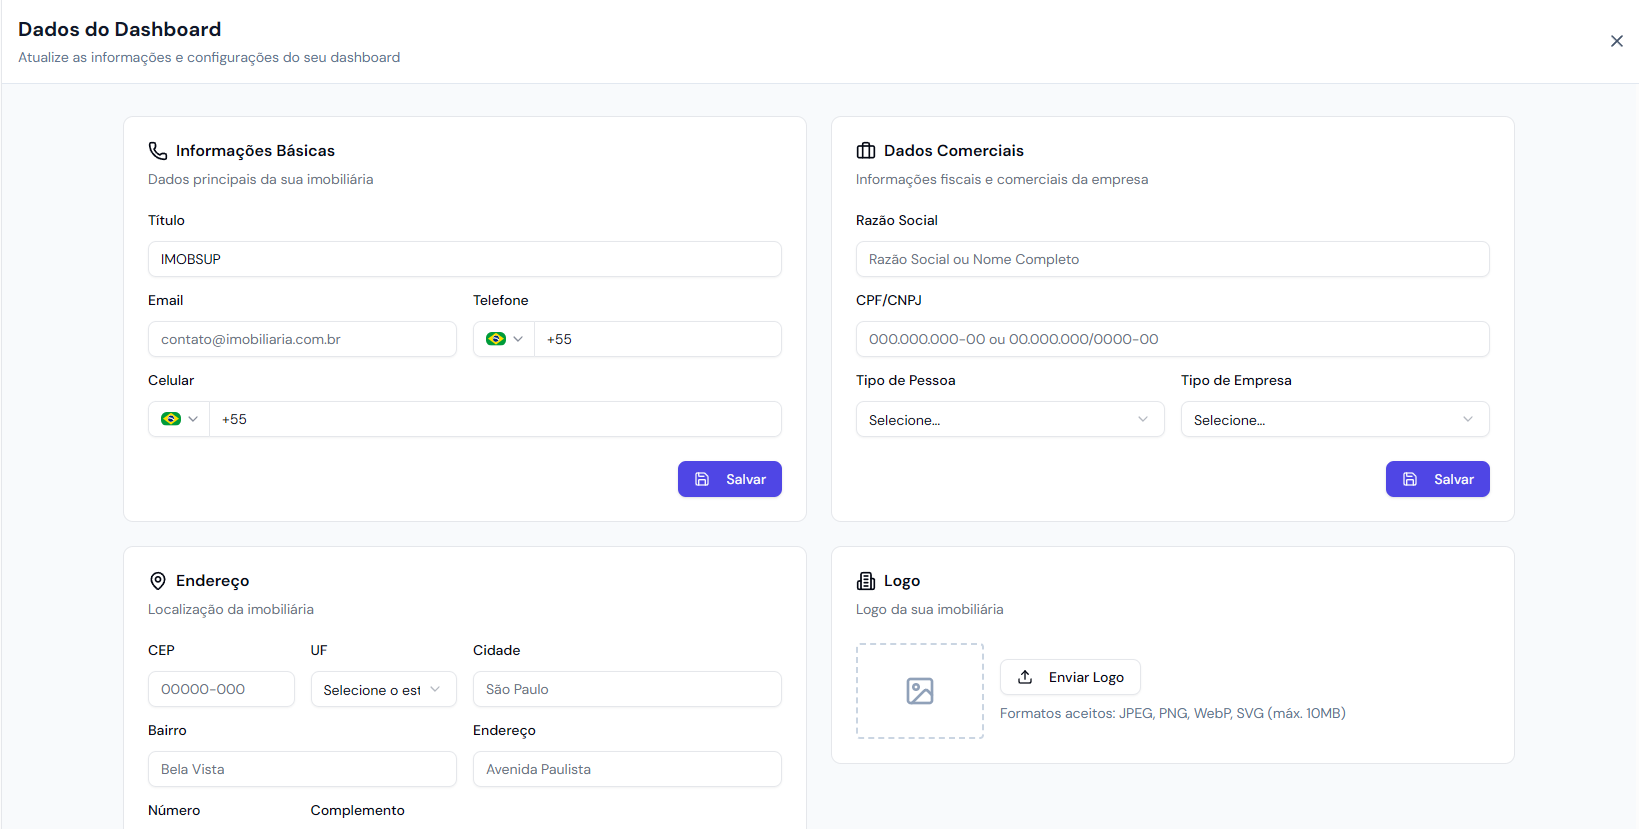Save the Dados Comerciais section
Viewport: 1639px width, 829px height.
1437,479
